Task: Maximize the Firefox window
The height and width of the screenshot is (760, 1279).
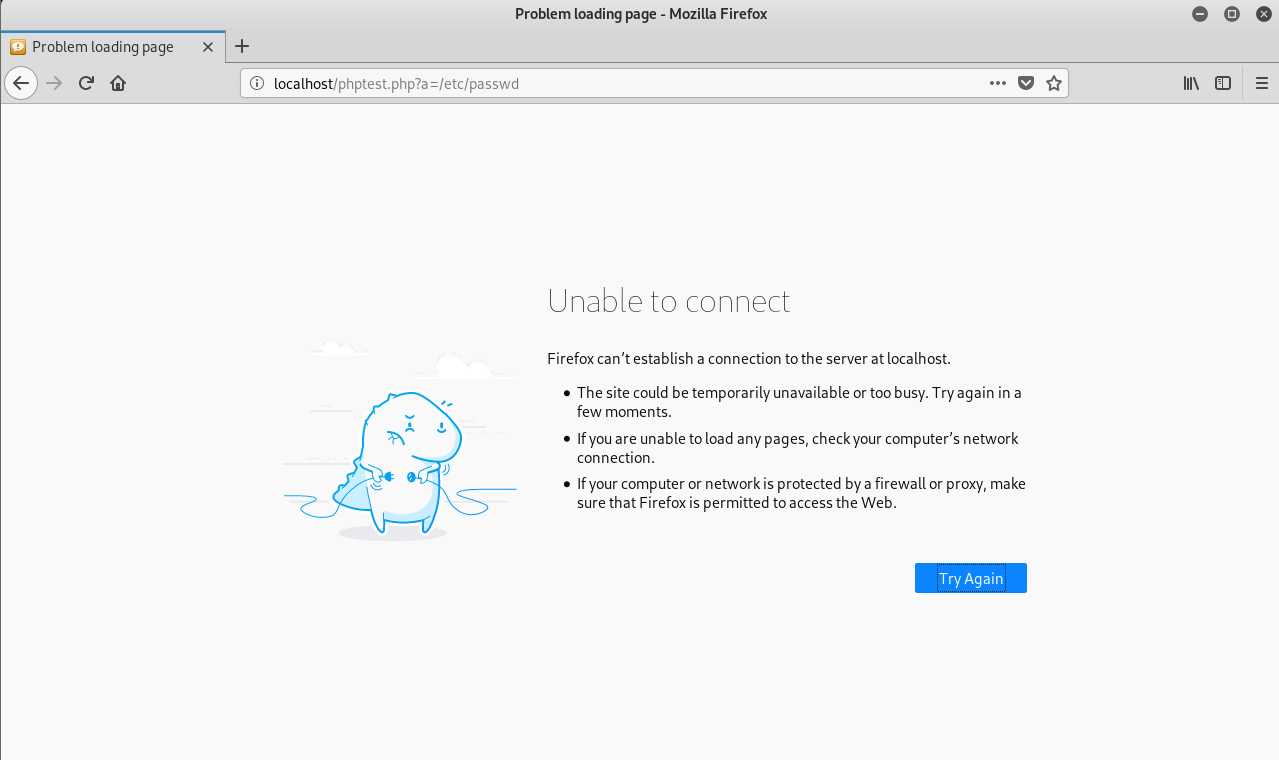Action: pyautogui.click(x=1232, y=14)
